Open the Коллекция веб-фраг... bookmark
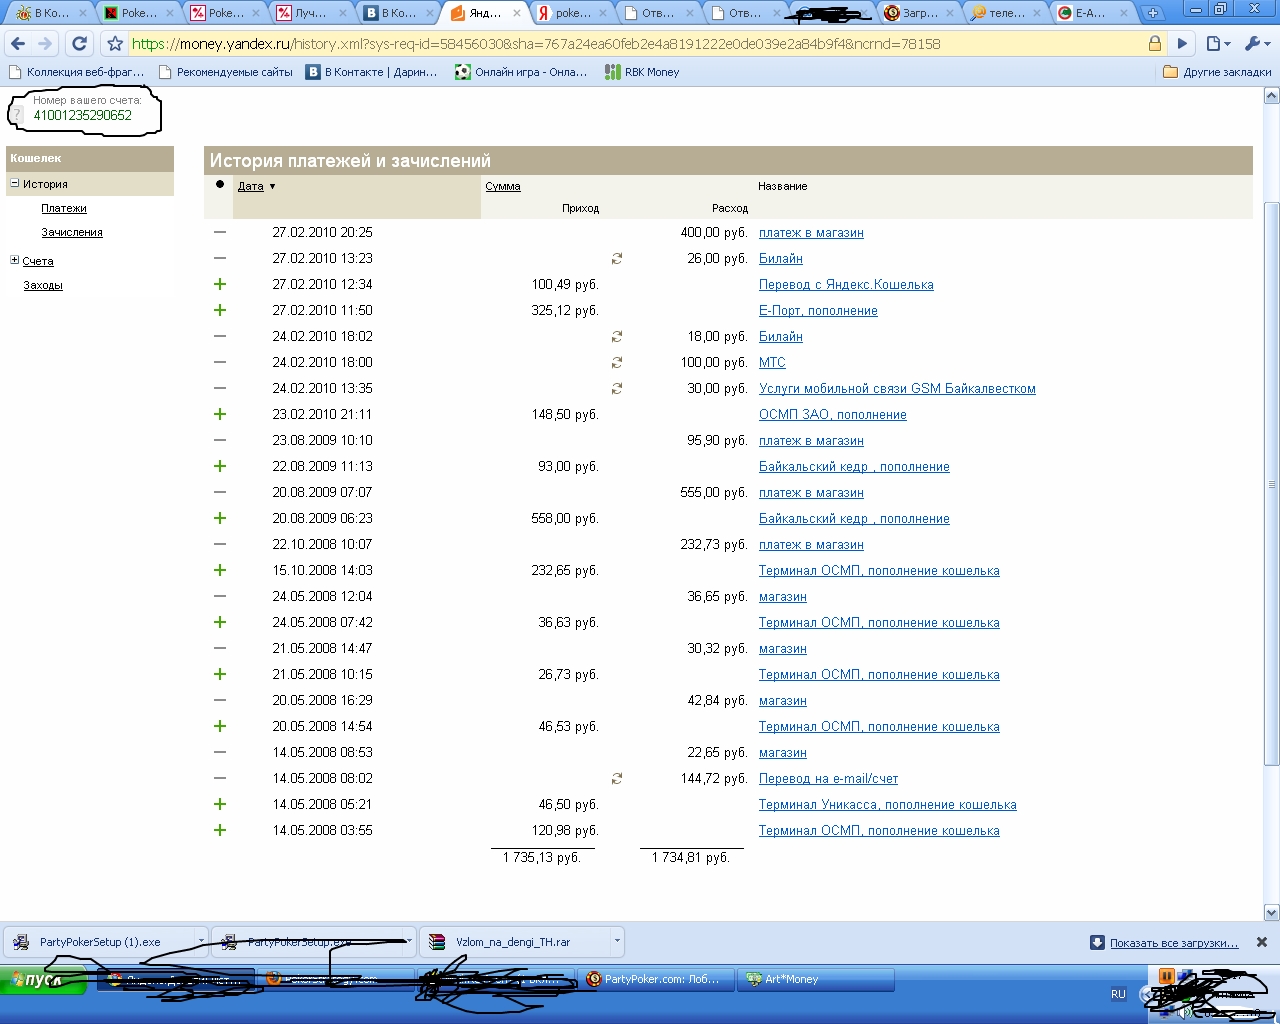The image size is (1280, 1024). [76, 72]
